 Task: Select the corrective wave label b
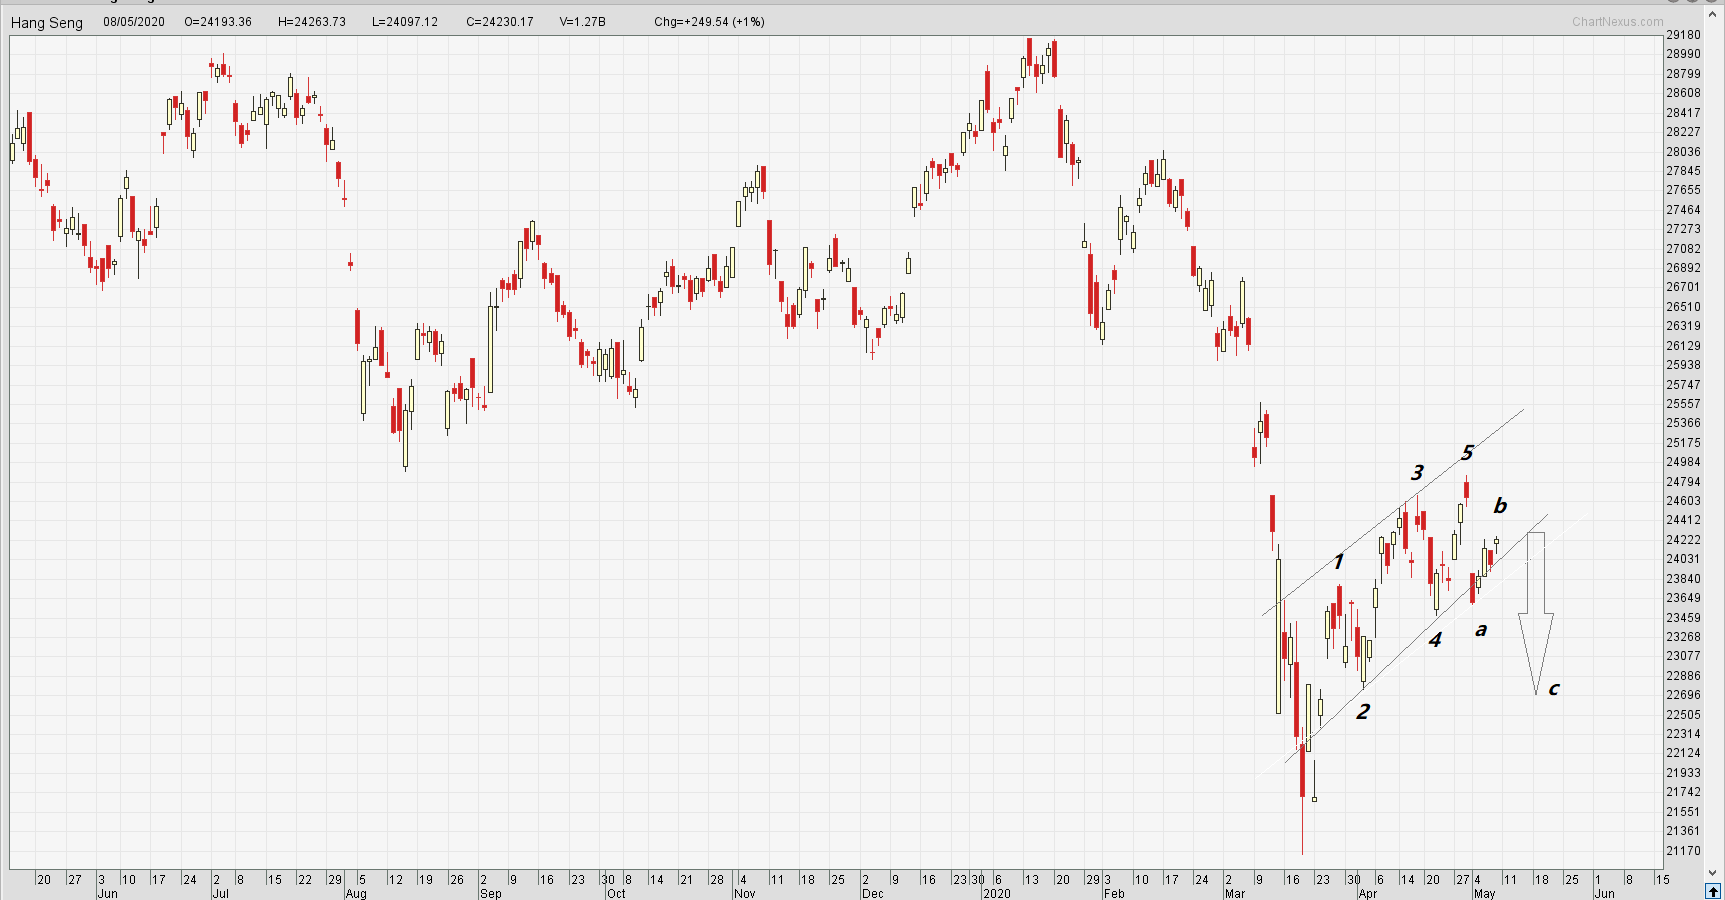pos(1500,506)
